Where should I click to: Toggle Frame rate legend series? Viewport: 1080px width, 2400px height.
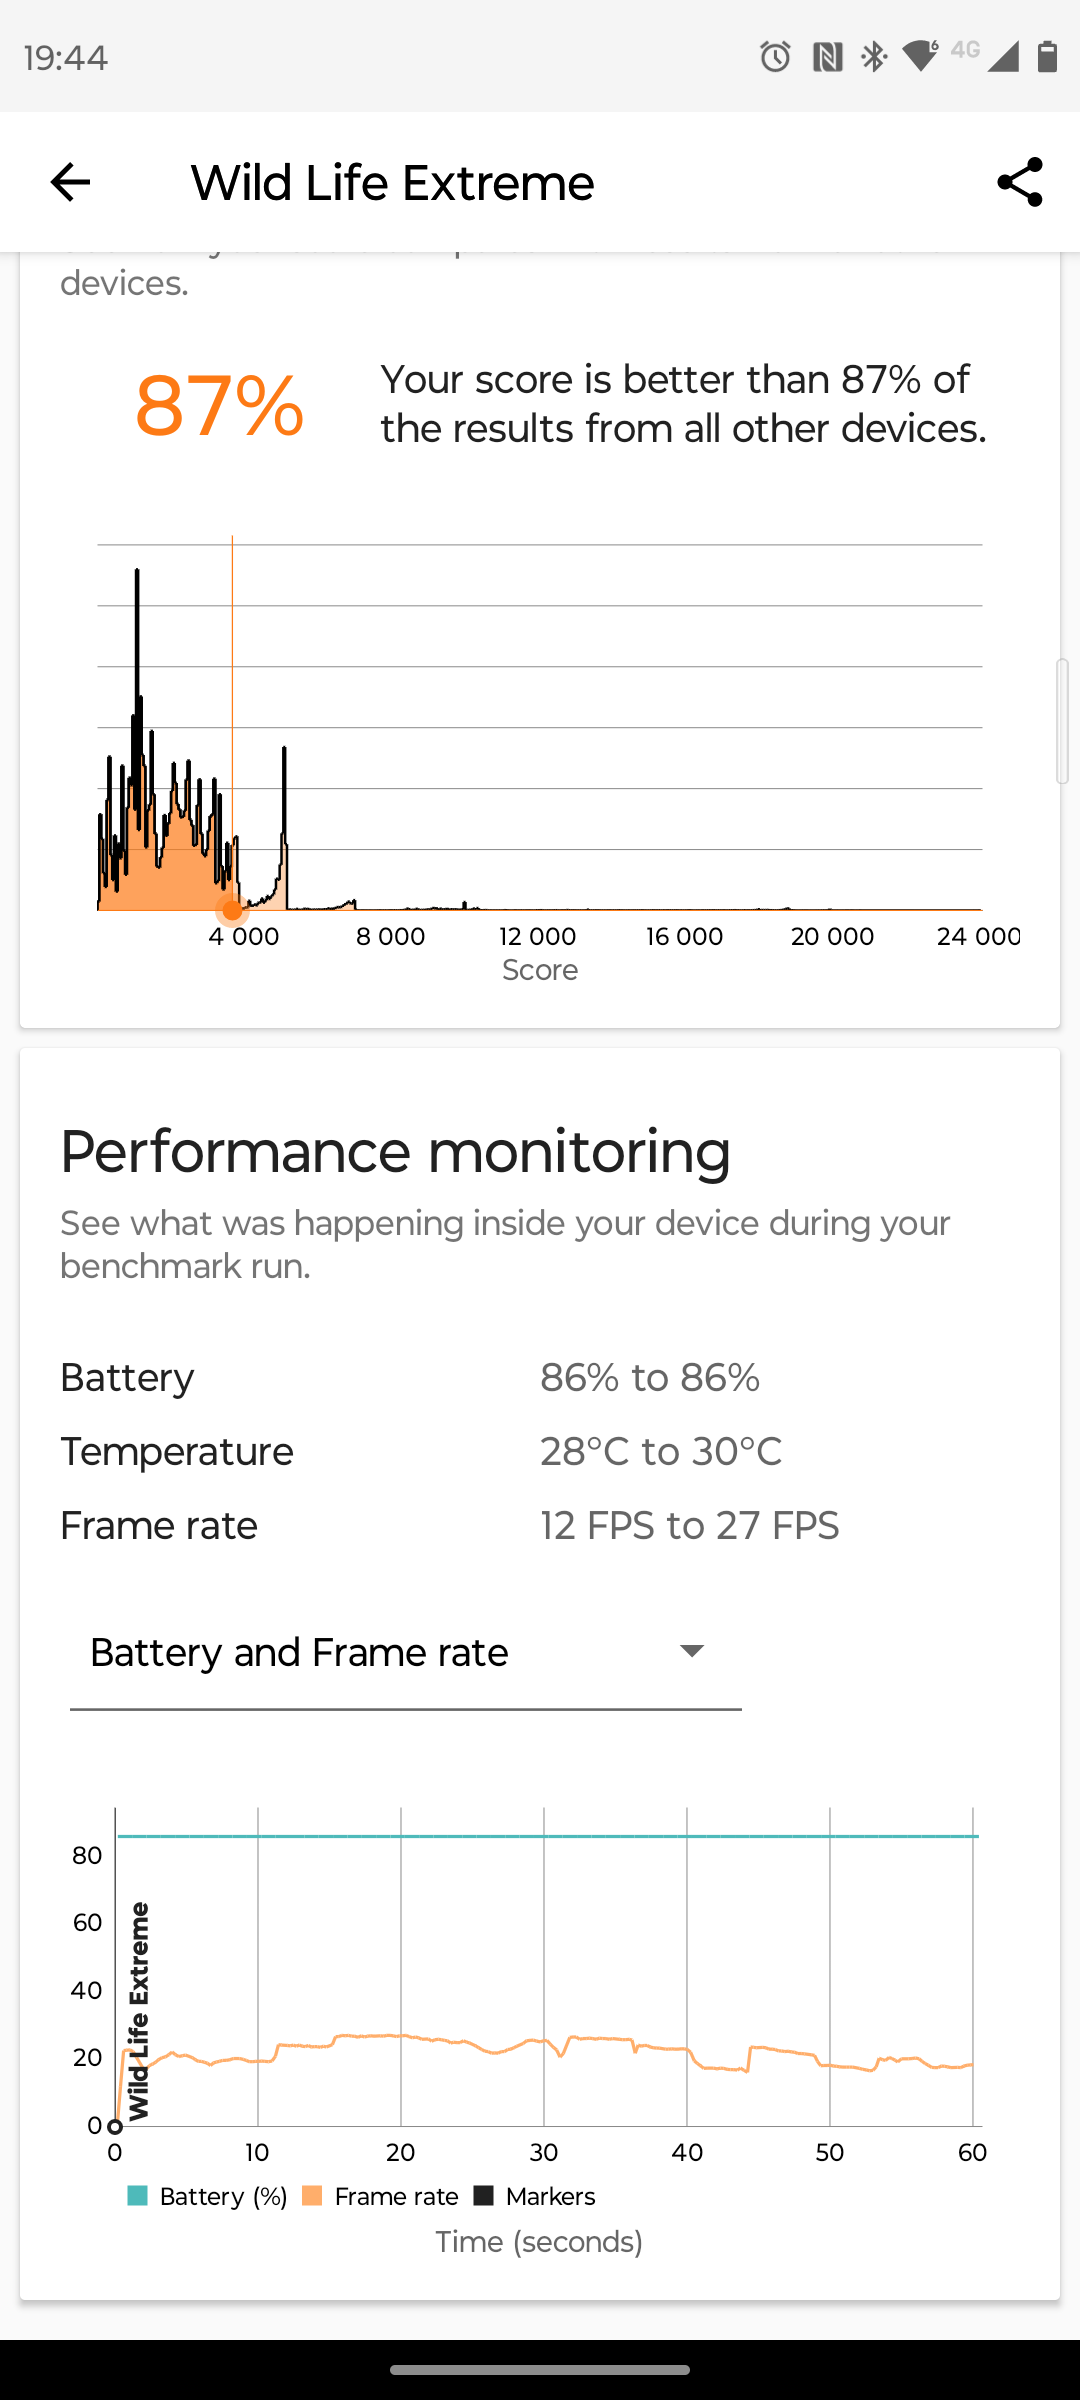click(380, 2196)
